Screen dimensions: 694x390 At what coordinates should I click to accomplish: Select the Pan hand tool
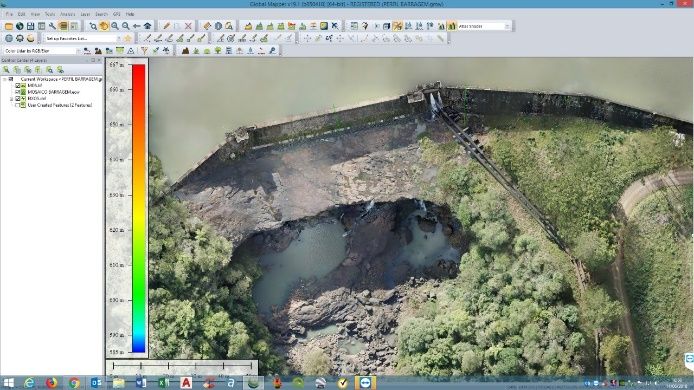104,27
